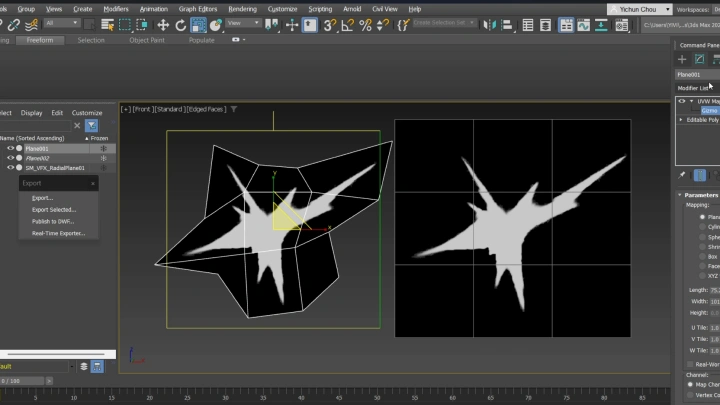Click the [Edged Faces] viewport label

tap(207, 109)
